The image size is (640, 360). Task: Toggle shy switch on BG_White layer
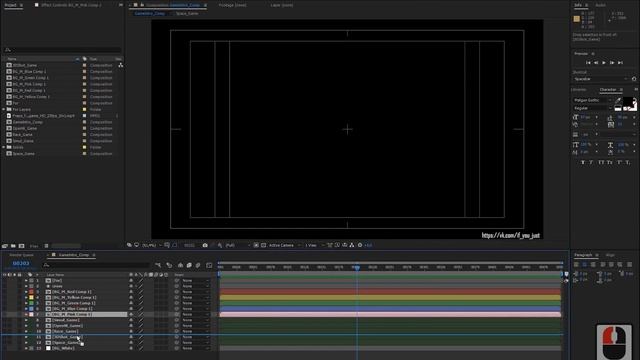(131, 349)
